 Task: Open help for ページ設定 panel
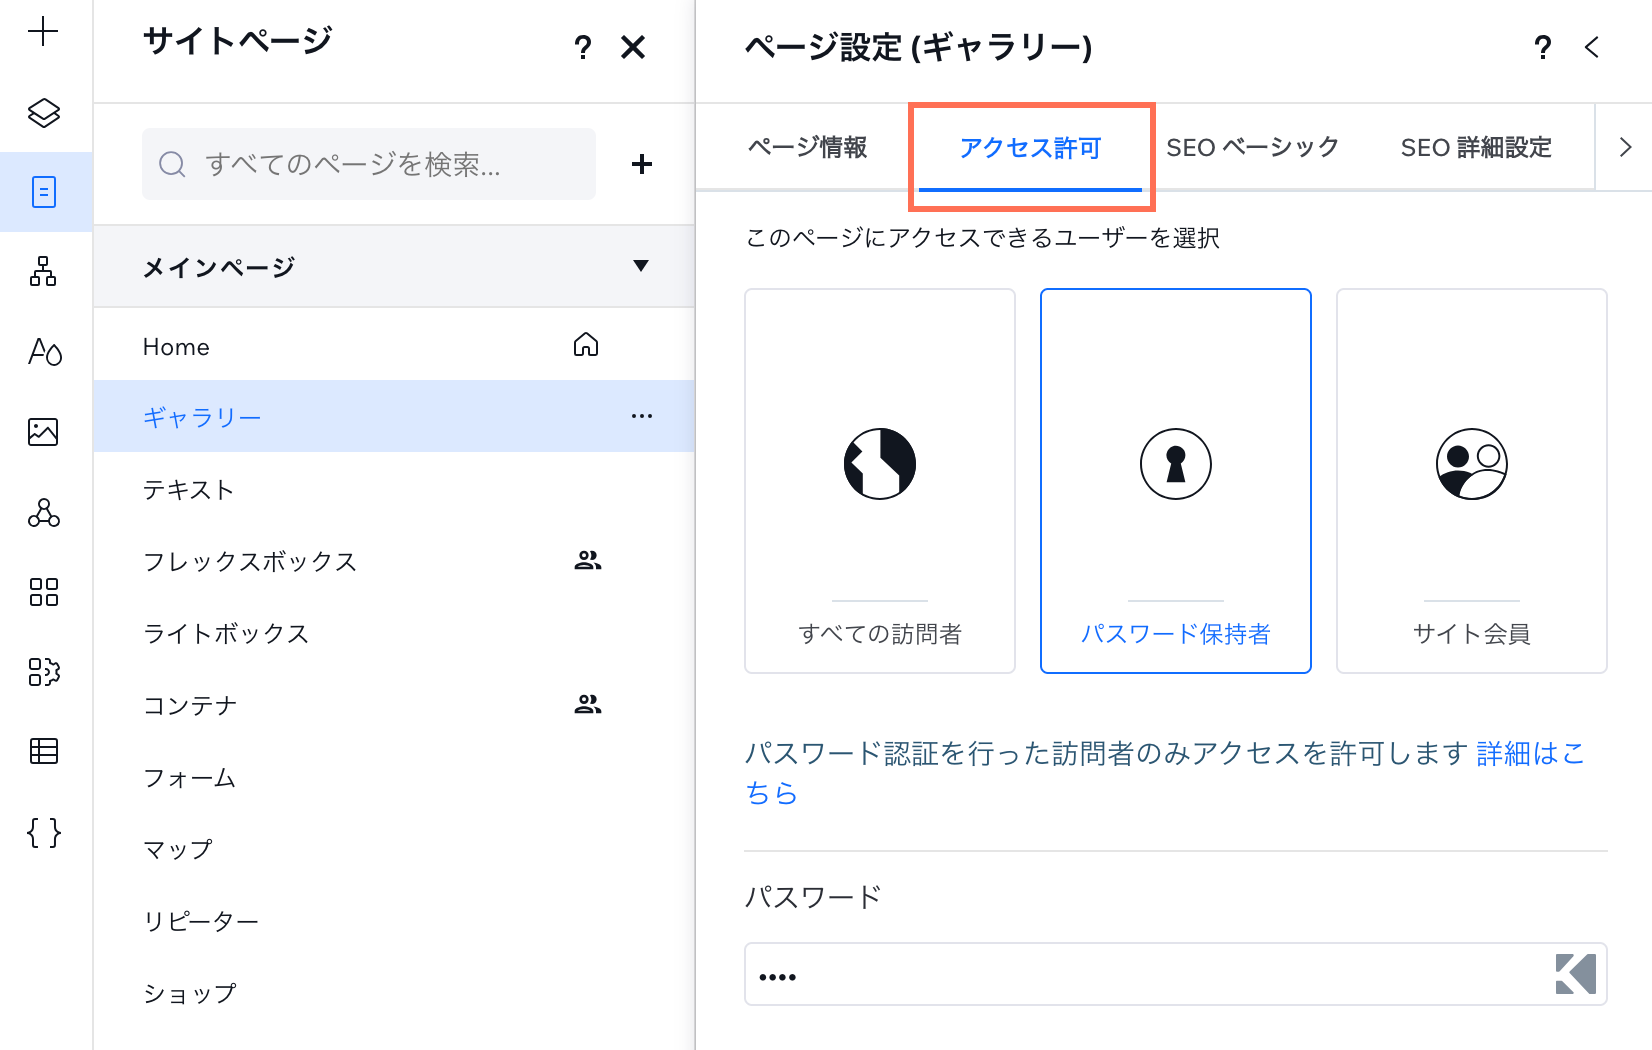(x=1543, y=47)
